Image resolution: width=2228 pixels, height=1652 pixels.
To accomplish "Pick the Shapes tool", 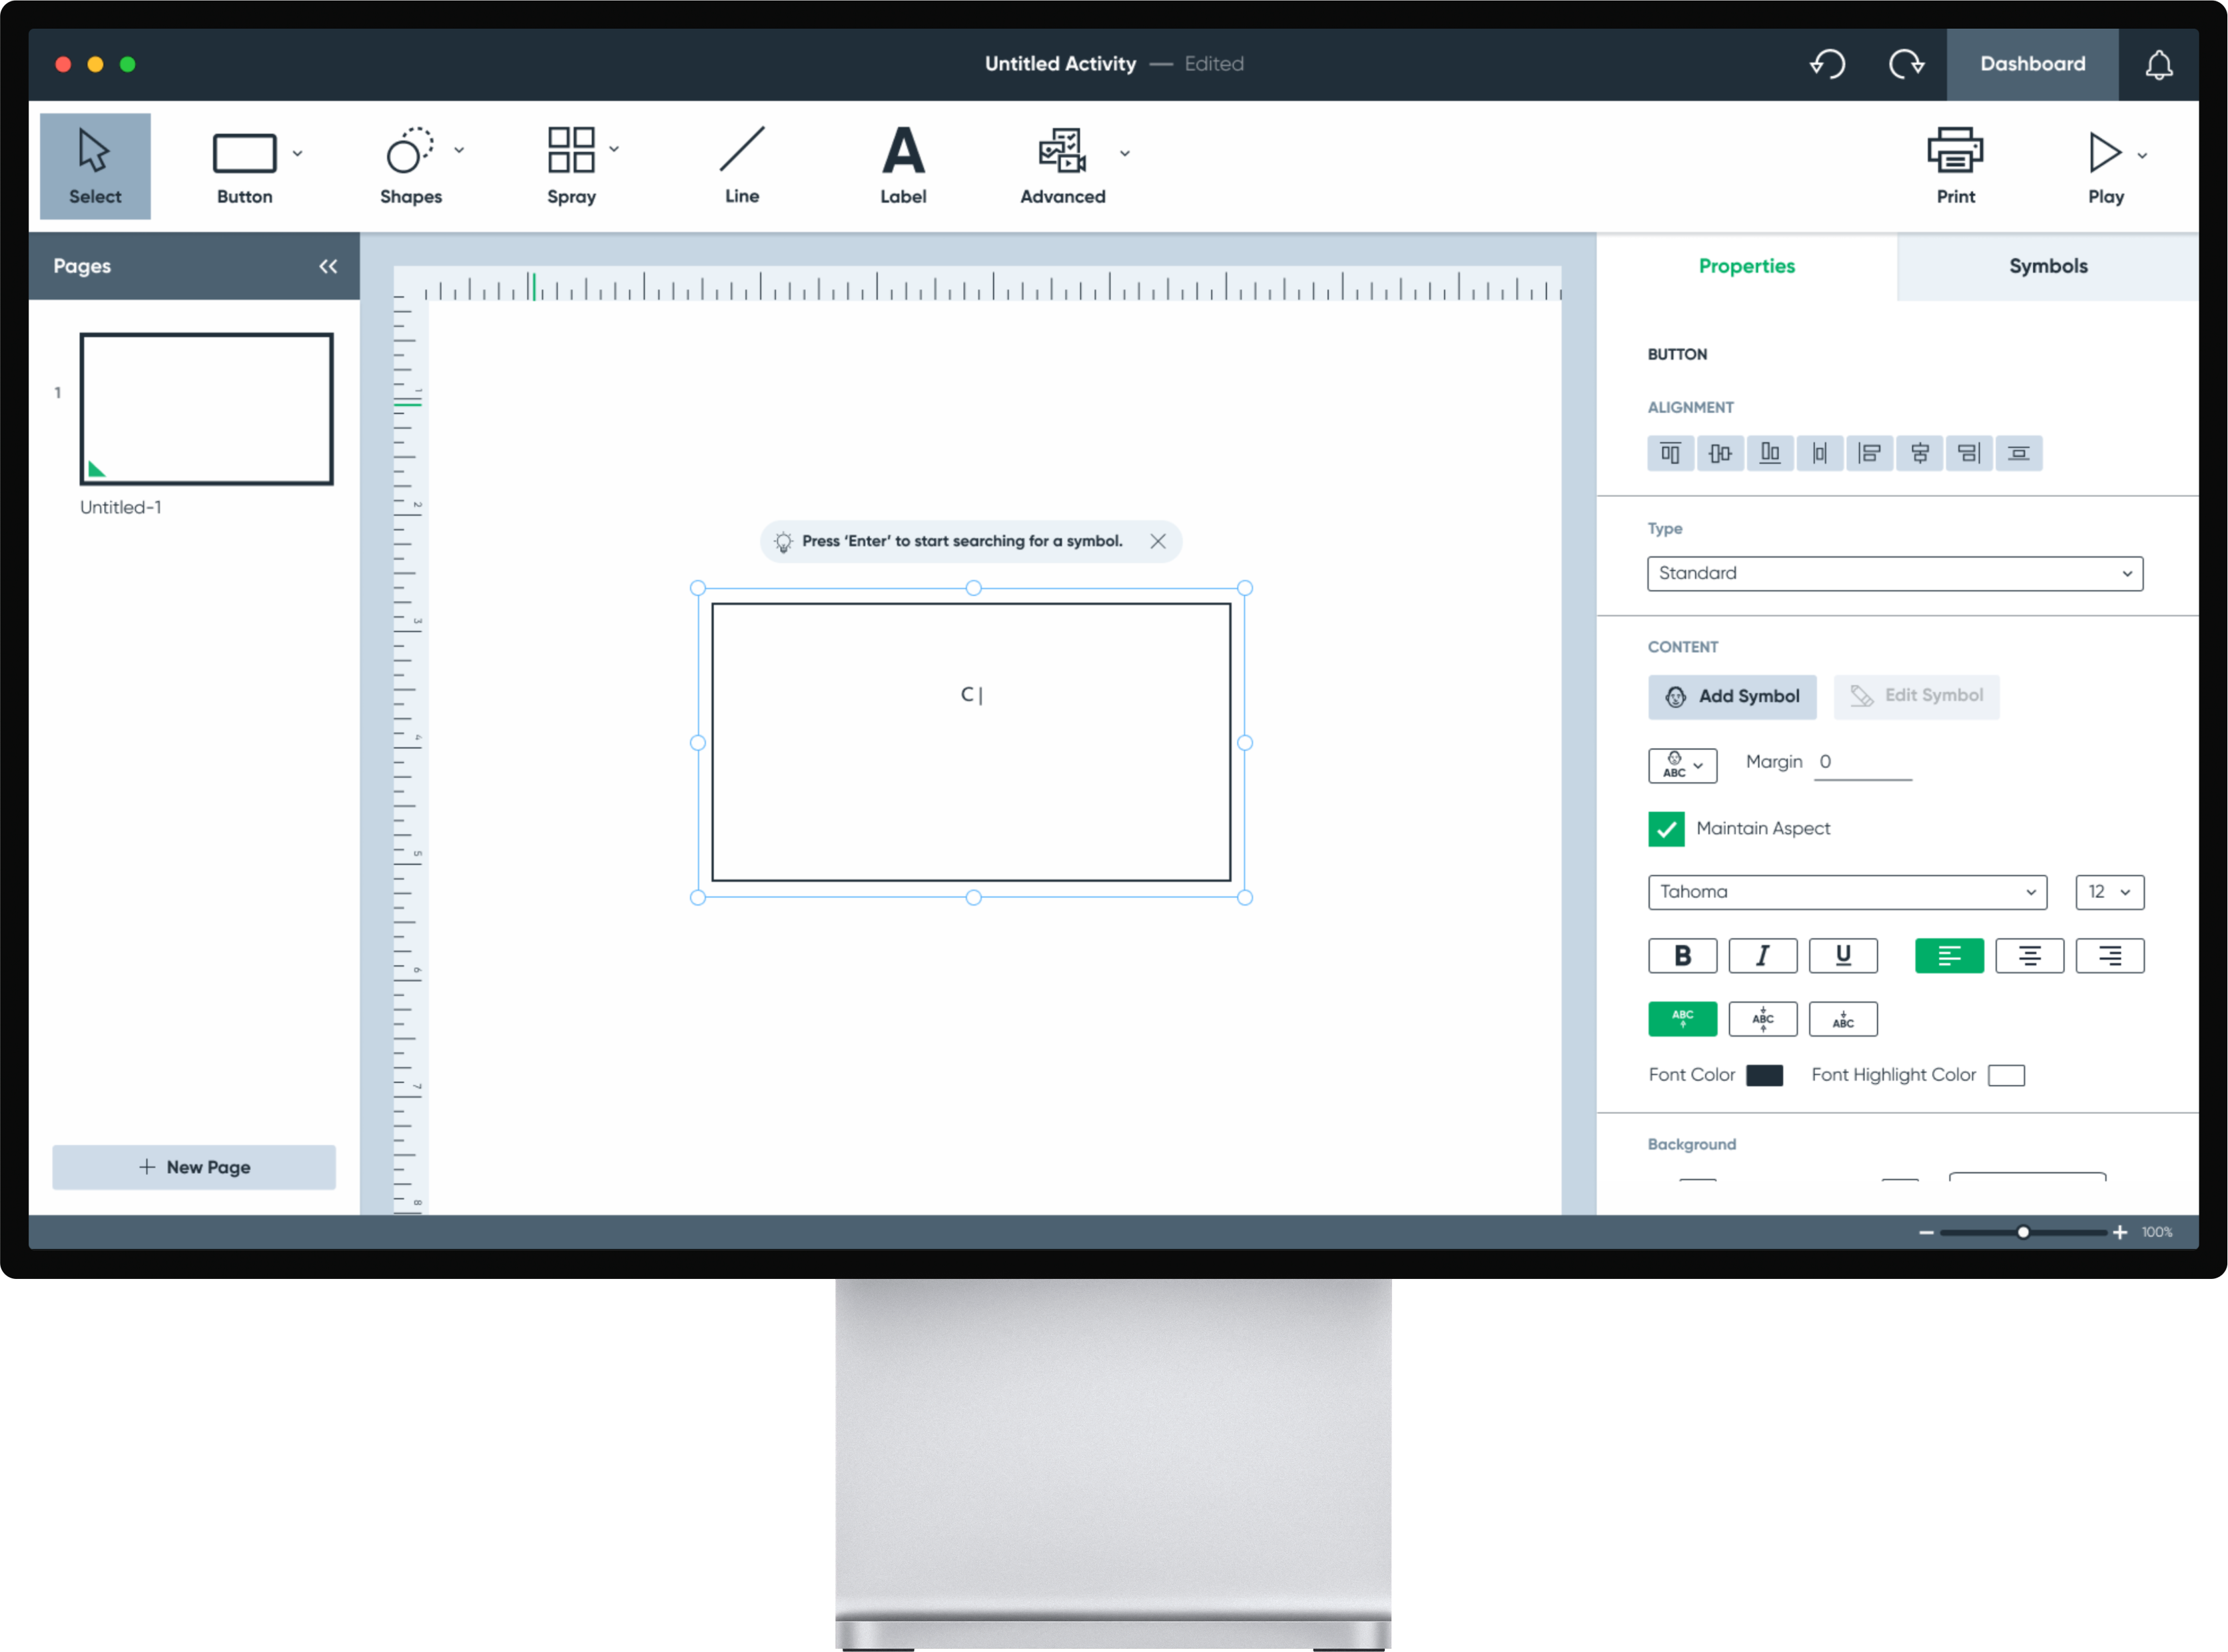I will click(410, 165).
